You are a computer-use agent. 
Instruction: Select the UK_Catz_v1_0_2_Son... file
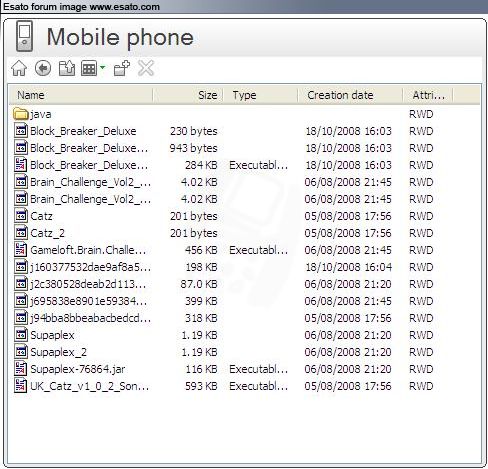(89, 386)
